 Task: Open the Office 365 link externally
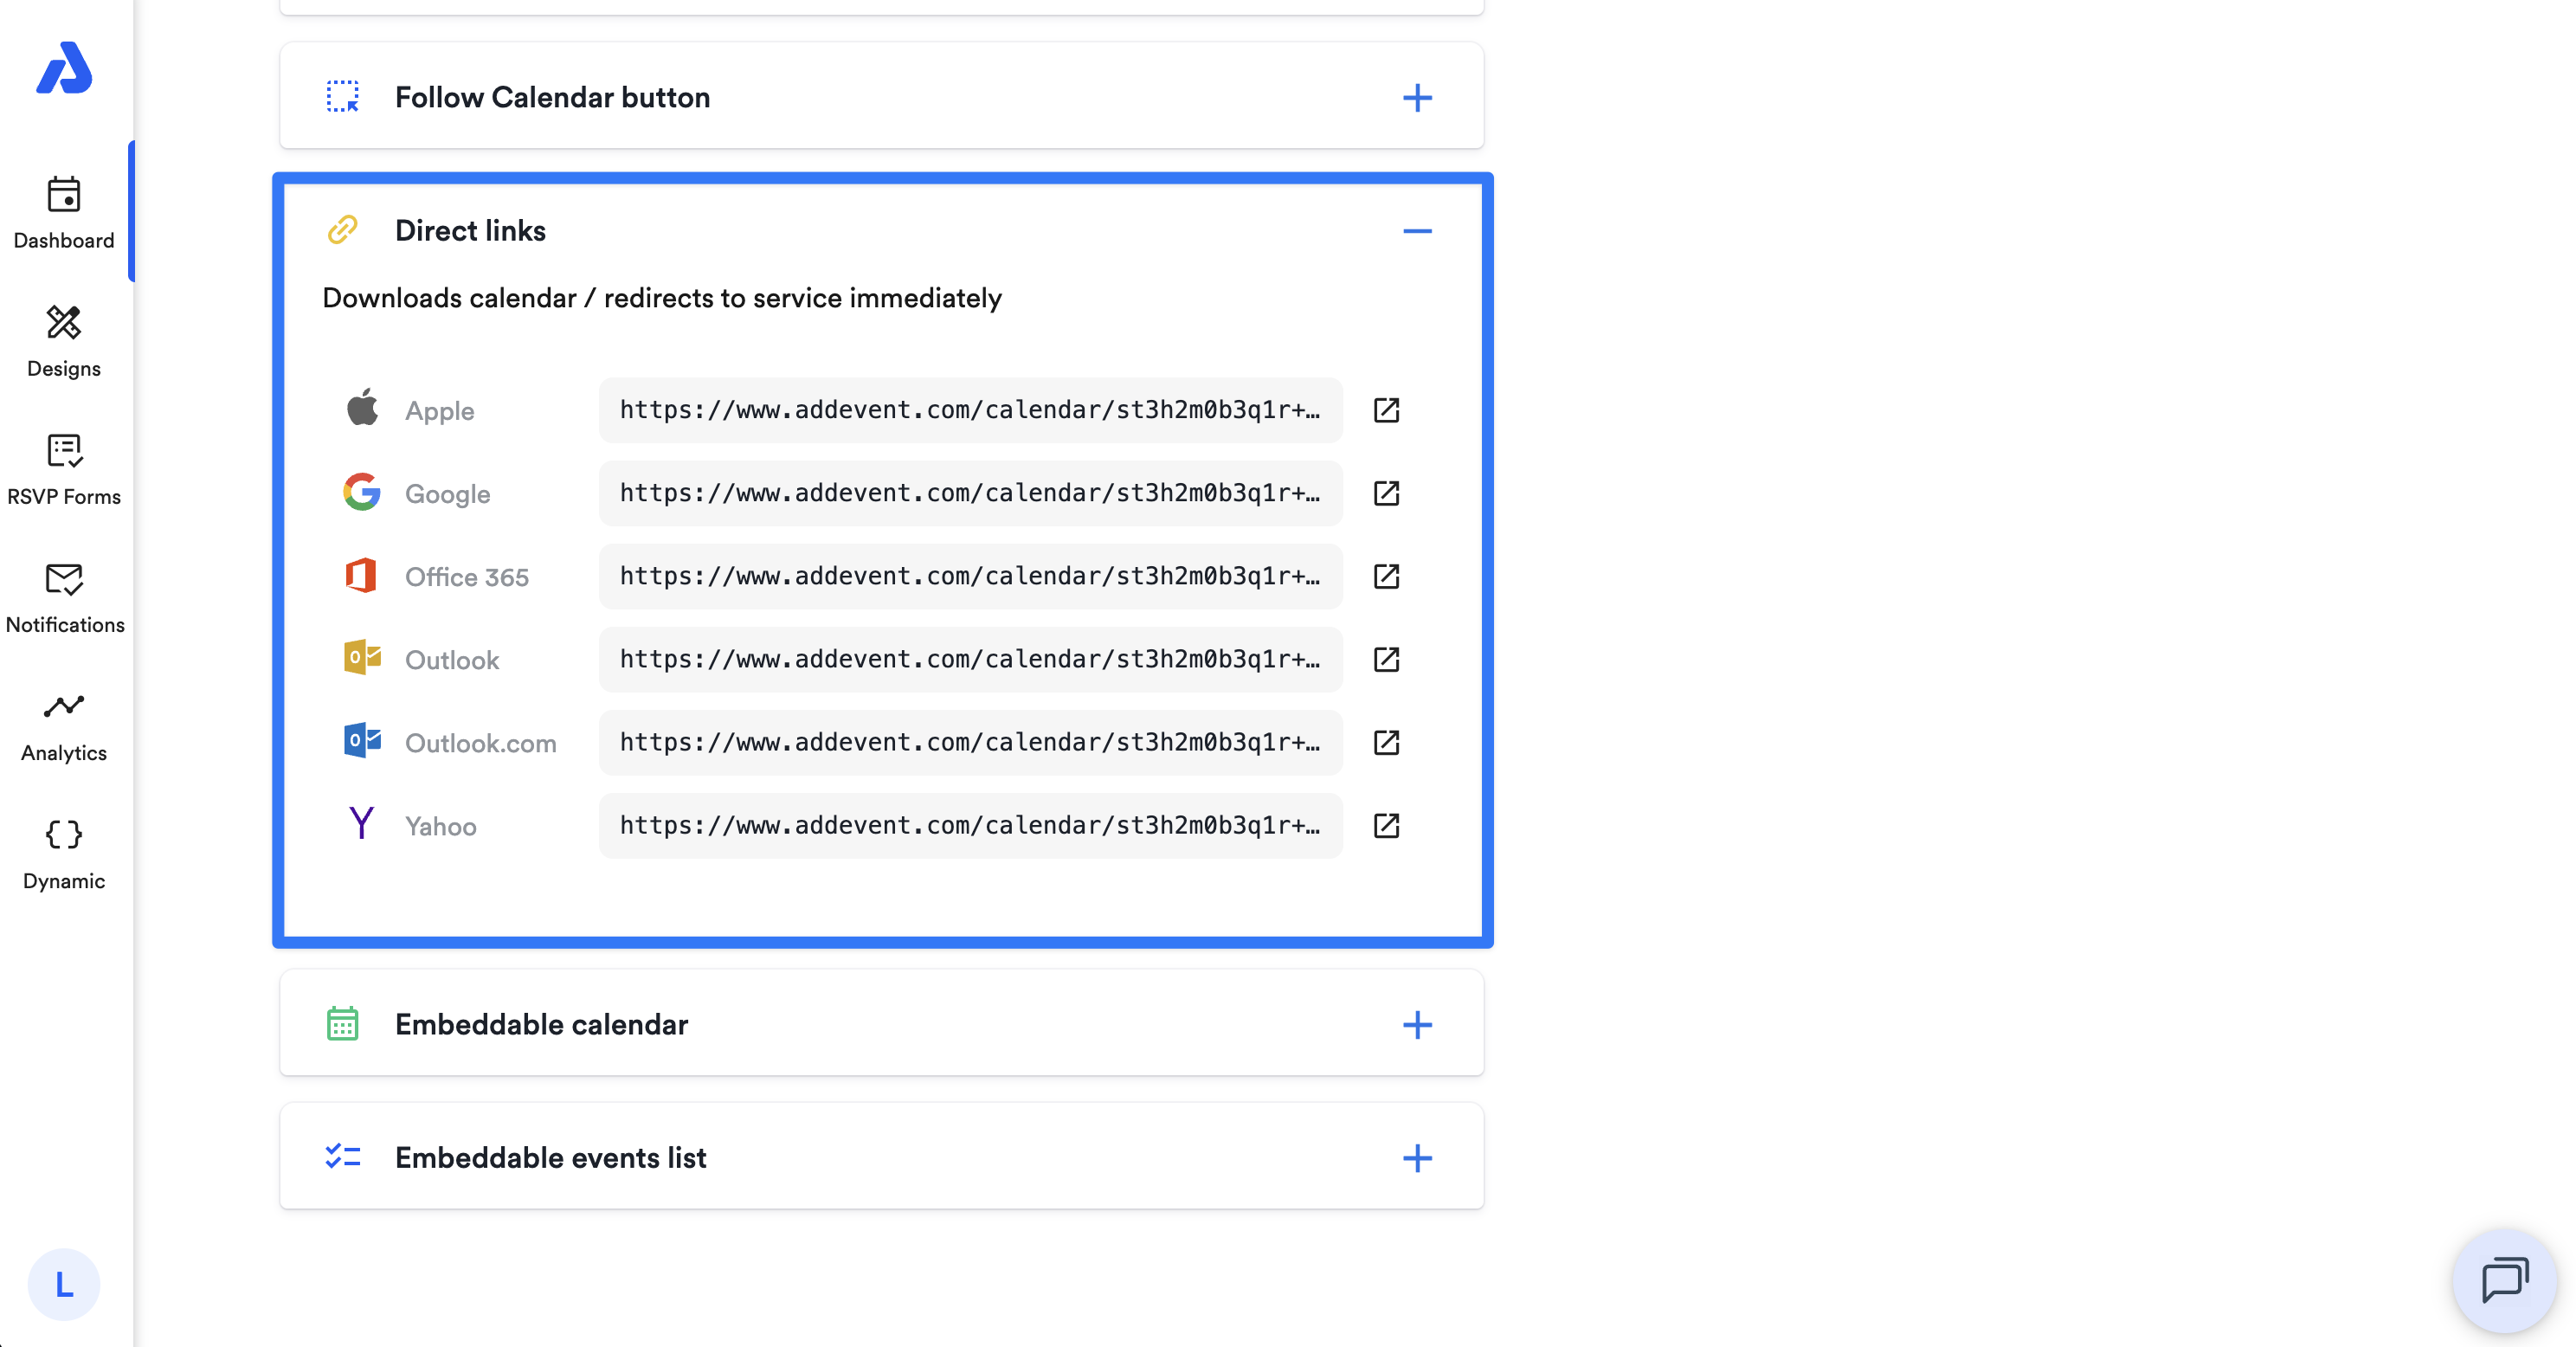pyautogui.click(x=1386, y=576)
